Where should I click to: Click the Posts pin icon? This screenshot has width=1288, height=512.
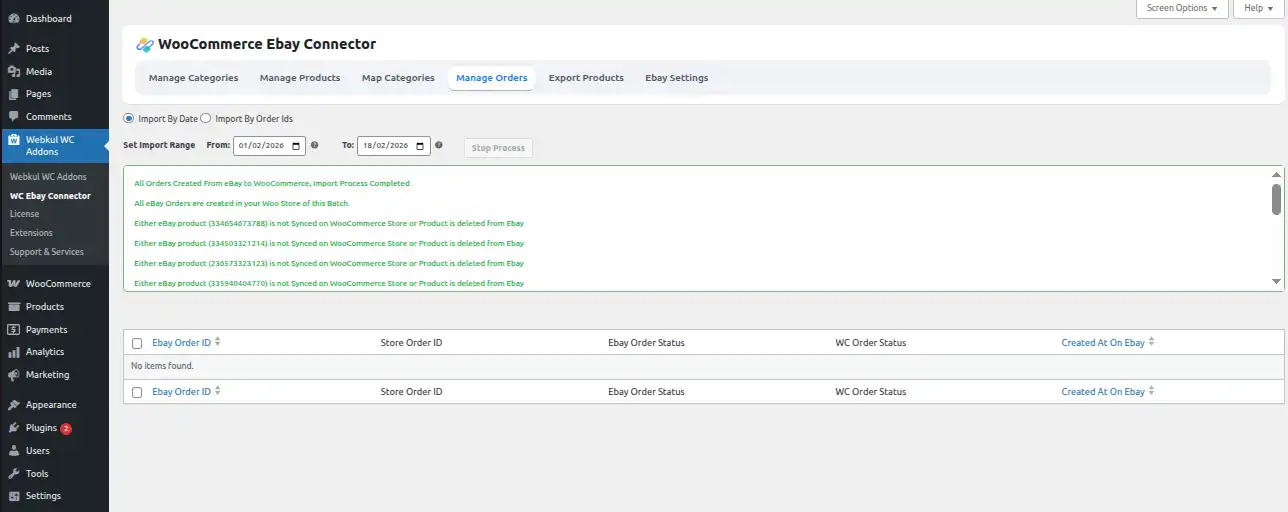14,49
